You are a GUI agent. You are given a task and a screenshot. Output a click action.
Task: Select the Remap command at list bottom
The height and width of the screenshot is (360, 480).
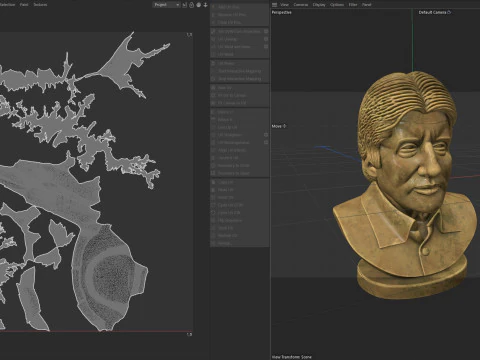coord(240,243)
